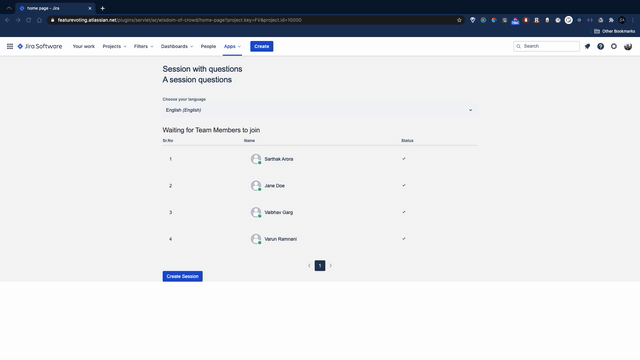Go to pagination page 1
Screen dimensions: 640x360
click(x=320, y=266)
